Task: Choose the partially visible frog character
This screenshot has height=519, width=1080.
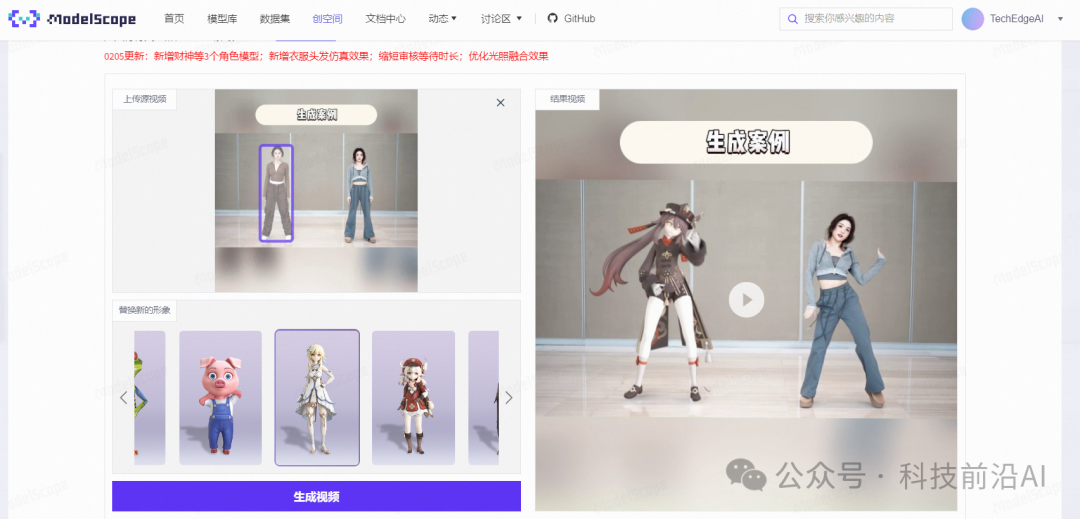Action: (x=149, y=398)
